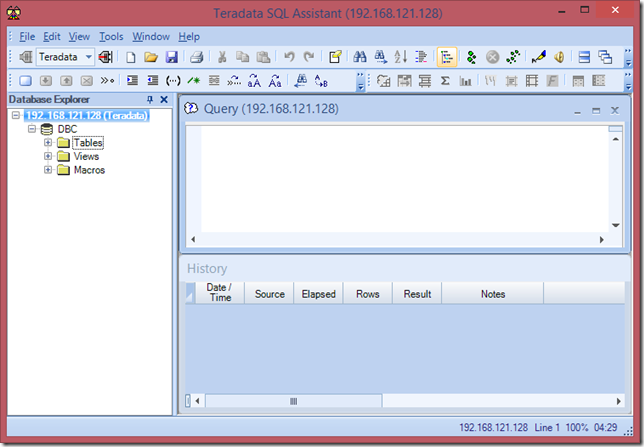Viewport: 644px width, 447px height.
Task: Open the View menu
Action: click(79, 37)
